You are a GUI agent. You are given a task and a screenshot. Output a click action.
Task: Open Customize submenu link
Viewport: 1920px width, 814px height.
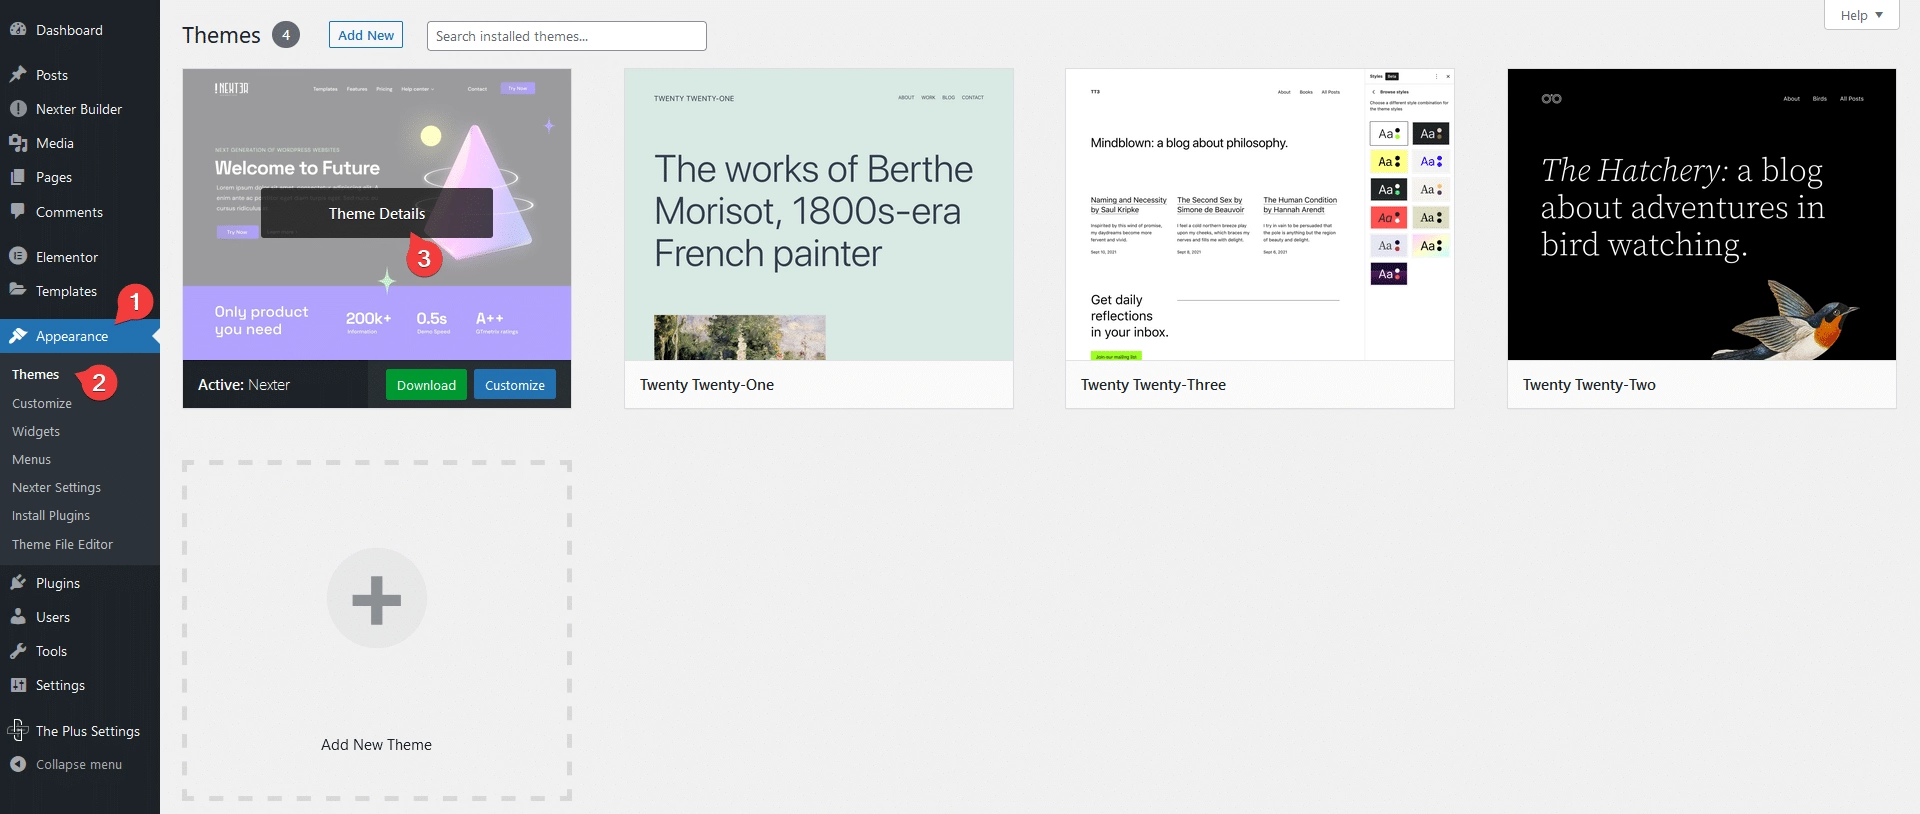point(42,403)
